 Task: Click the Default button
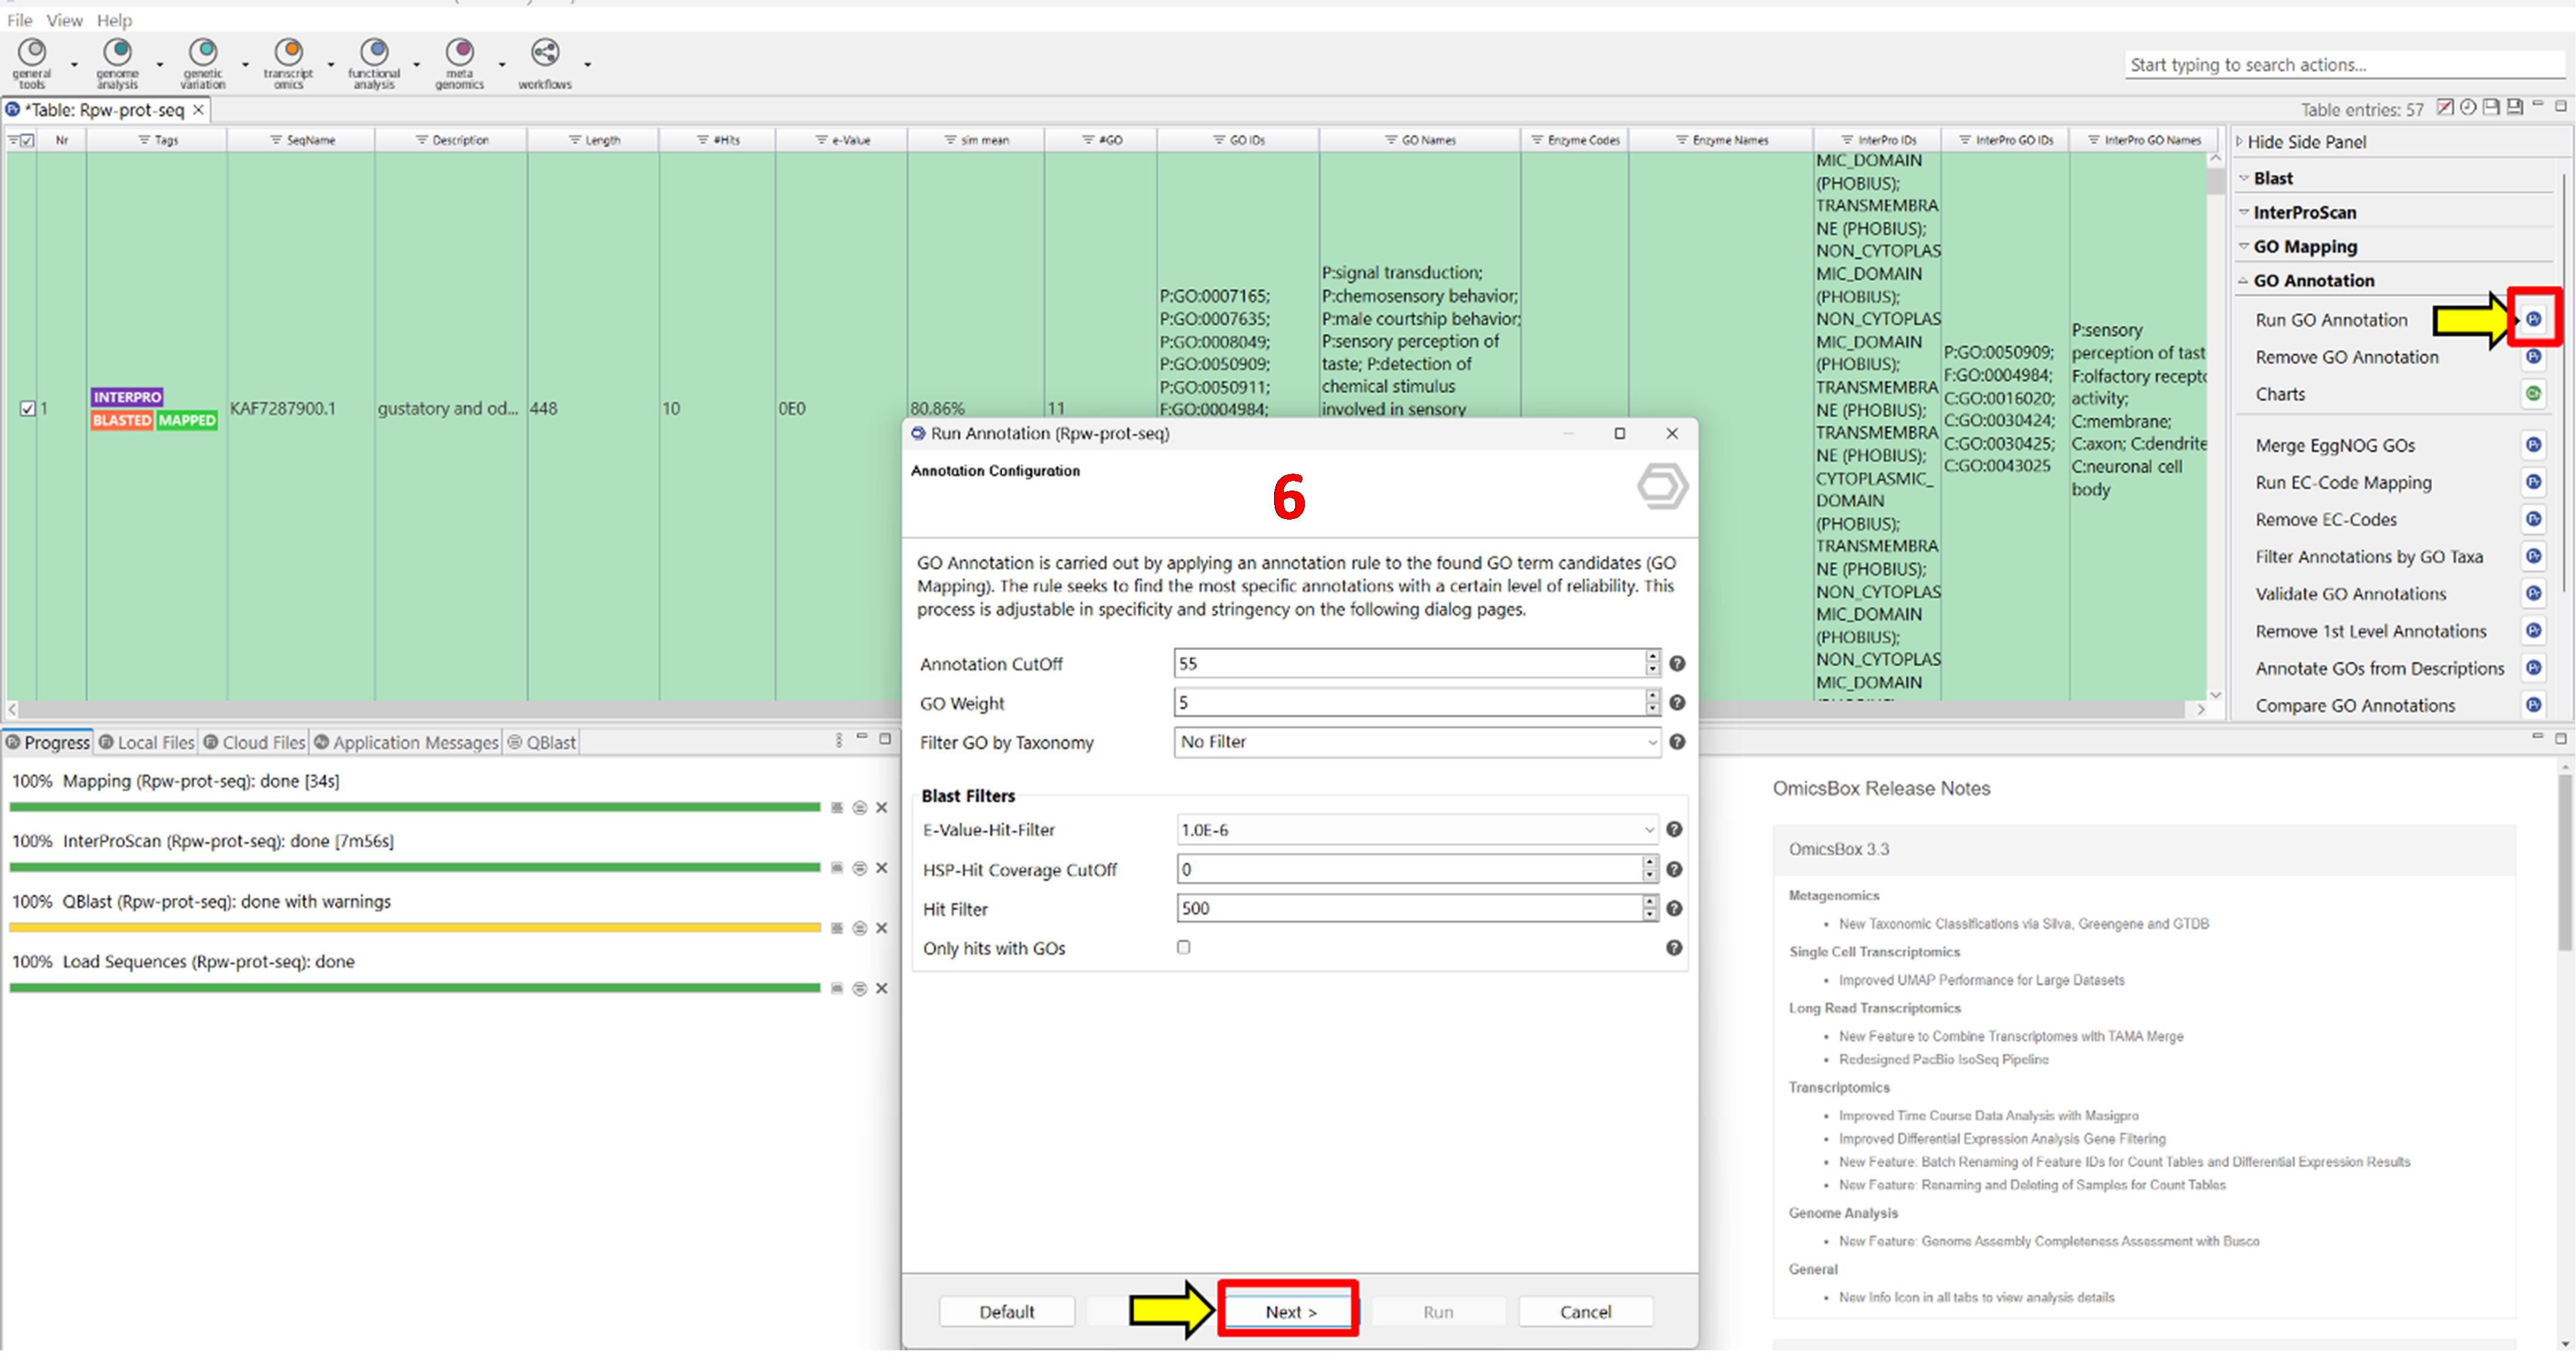tap(1006, 1311)
